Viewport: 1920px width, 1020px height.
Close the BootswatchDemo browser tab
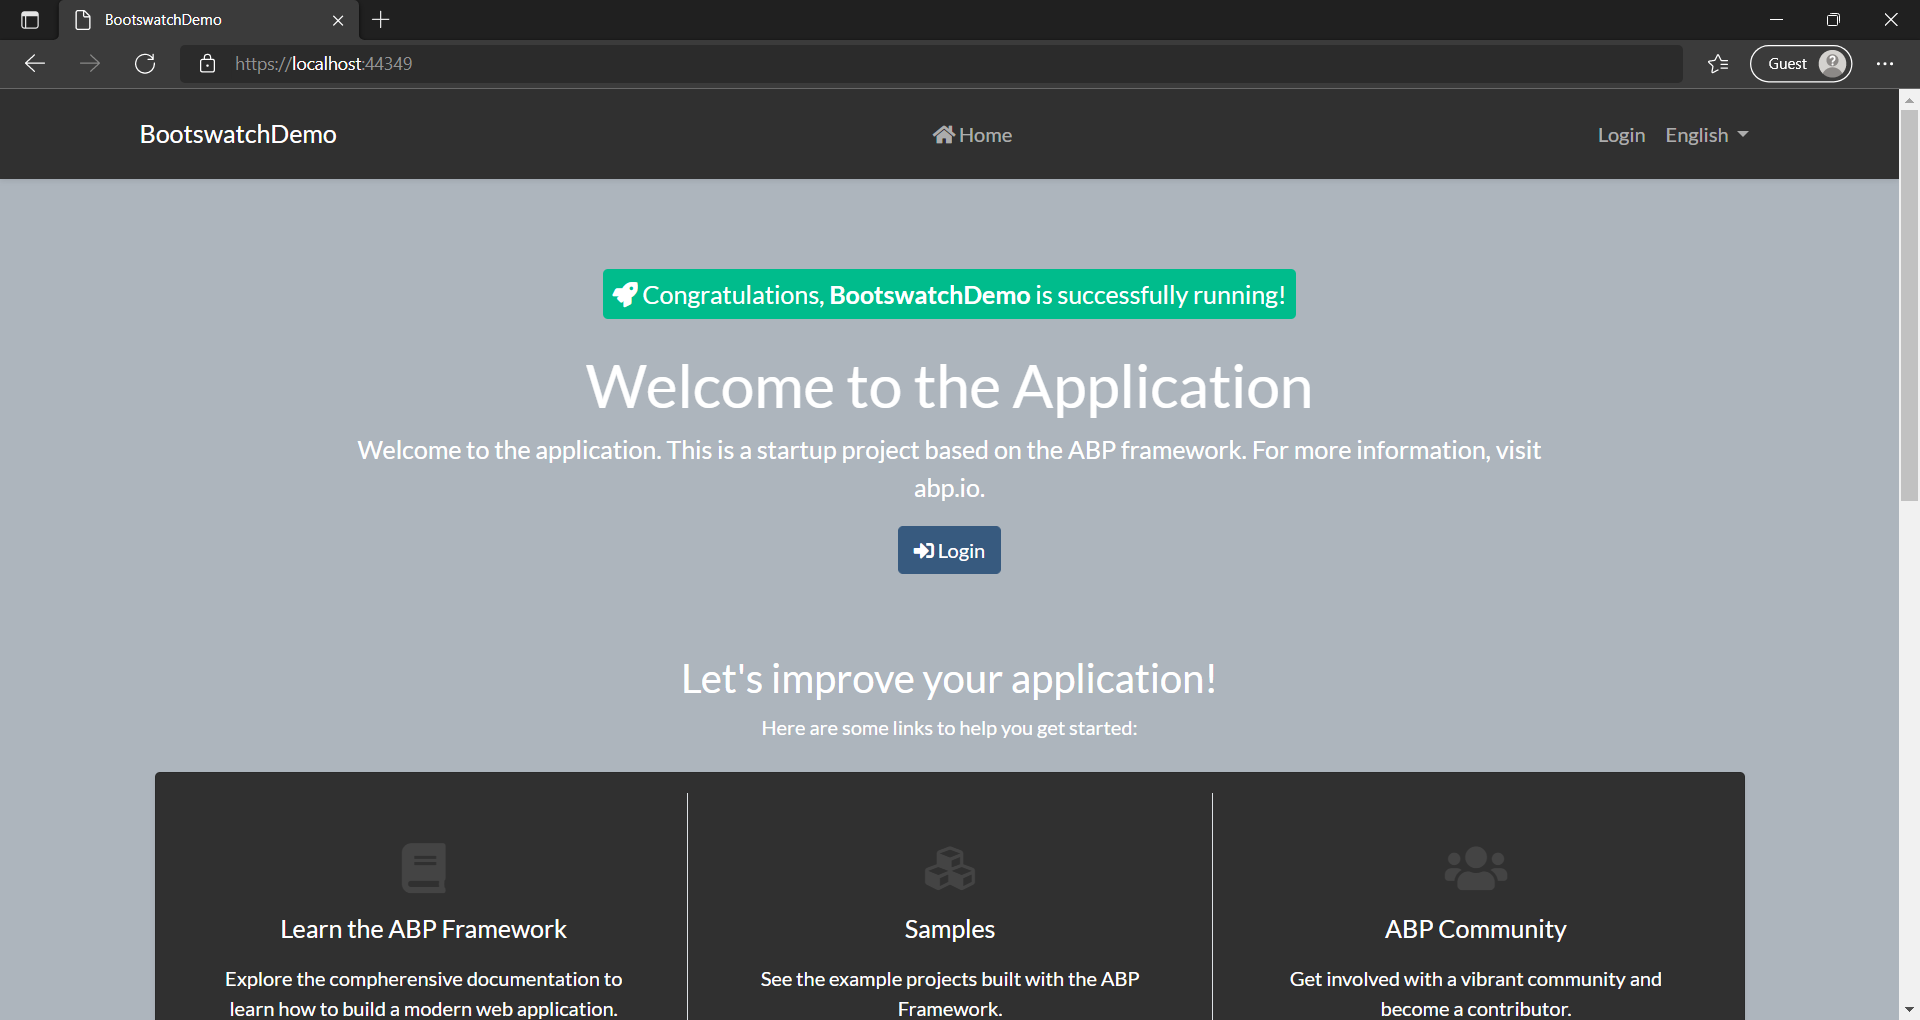tap(338, 20)
